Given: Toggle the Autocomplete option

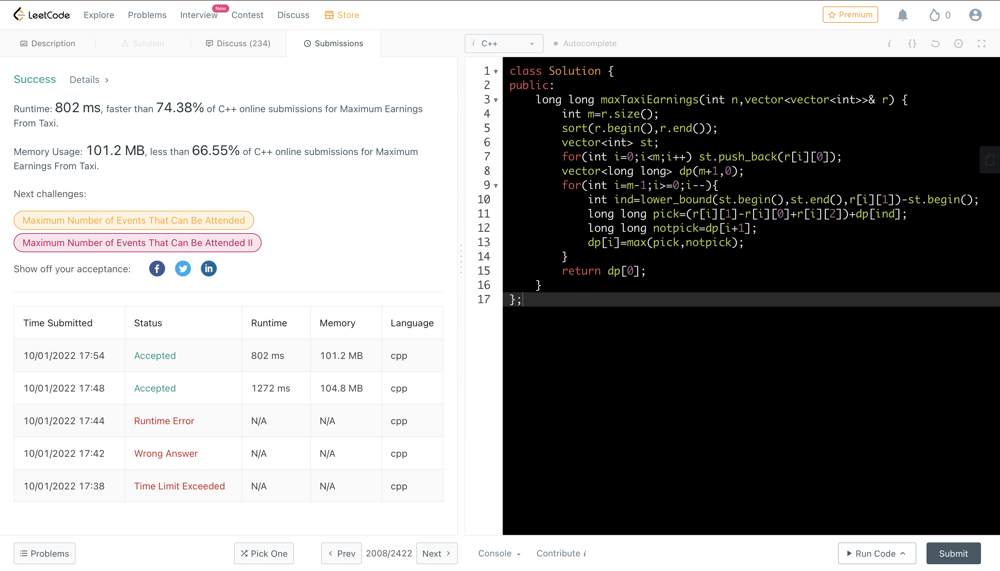Looking at the screenshot, I should pyautogui.click(x=585, y=43).
